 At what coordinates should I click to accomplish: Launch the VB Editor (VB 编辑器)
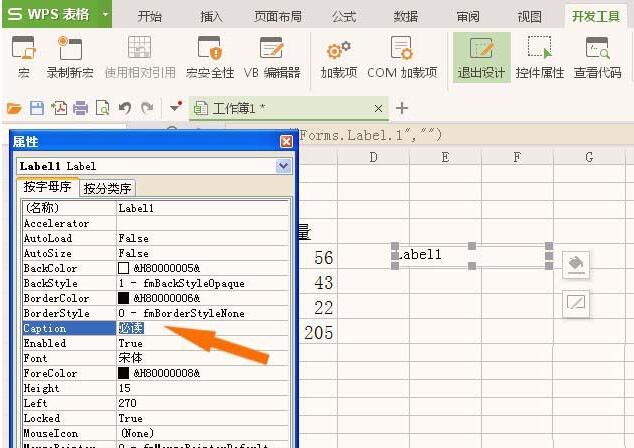tap(272, 57)
